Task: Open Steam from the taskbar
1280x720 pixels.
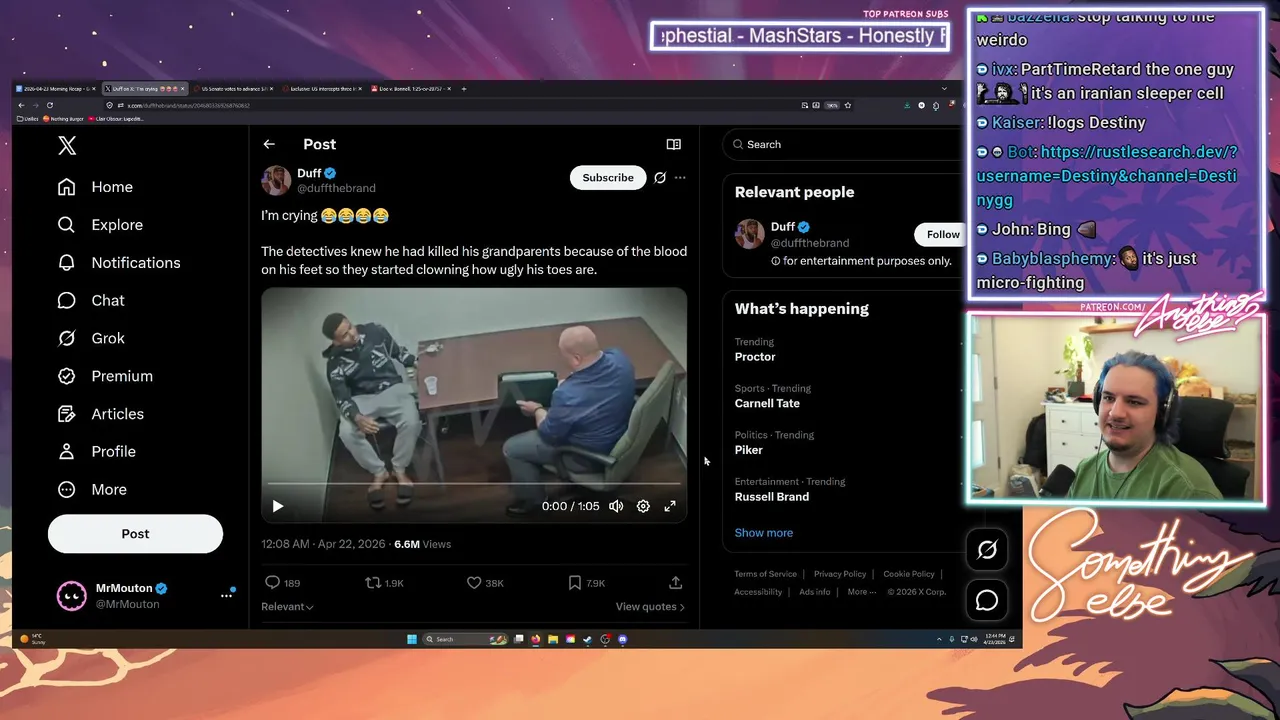Action: click(587, 639)
